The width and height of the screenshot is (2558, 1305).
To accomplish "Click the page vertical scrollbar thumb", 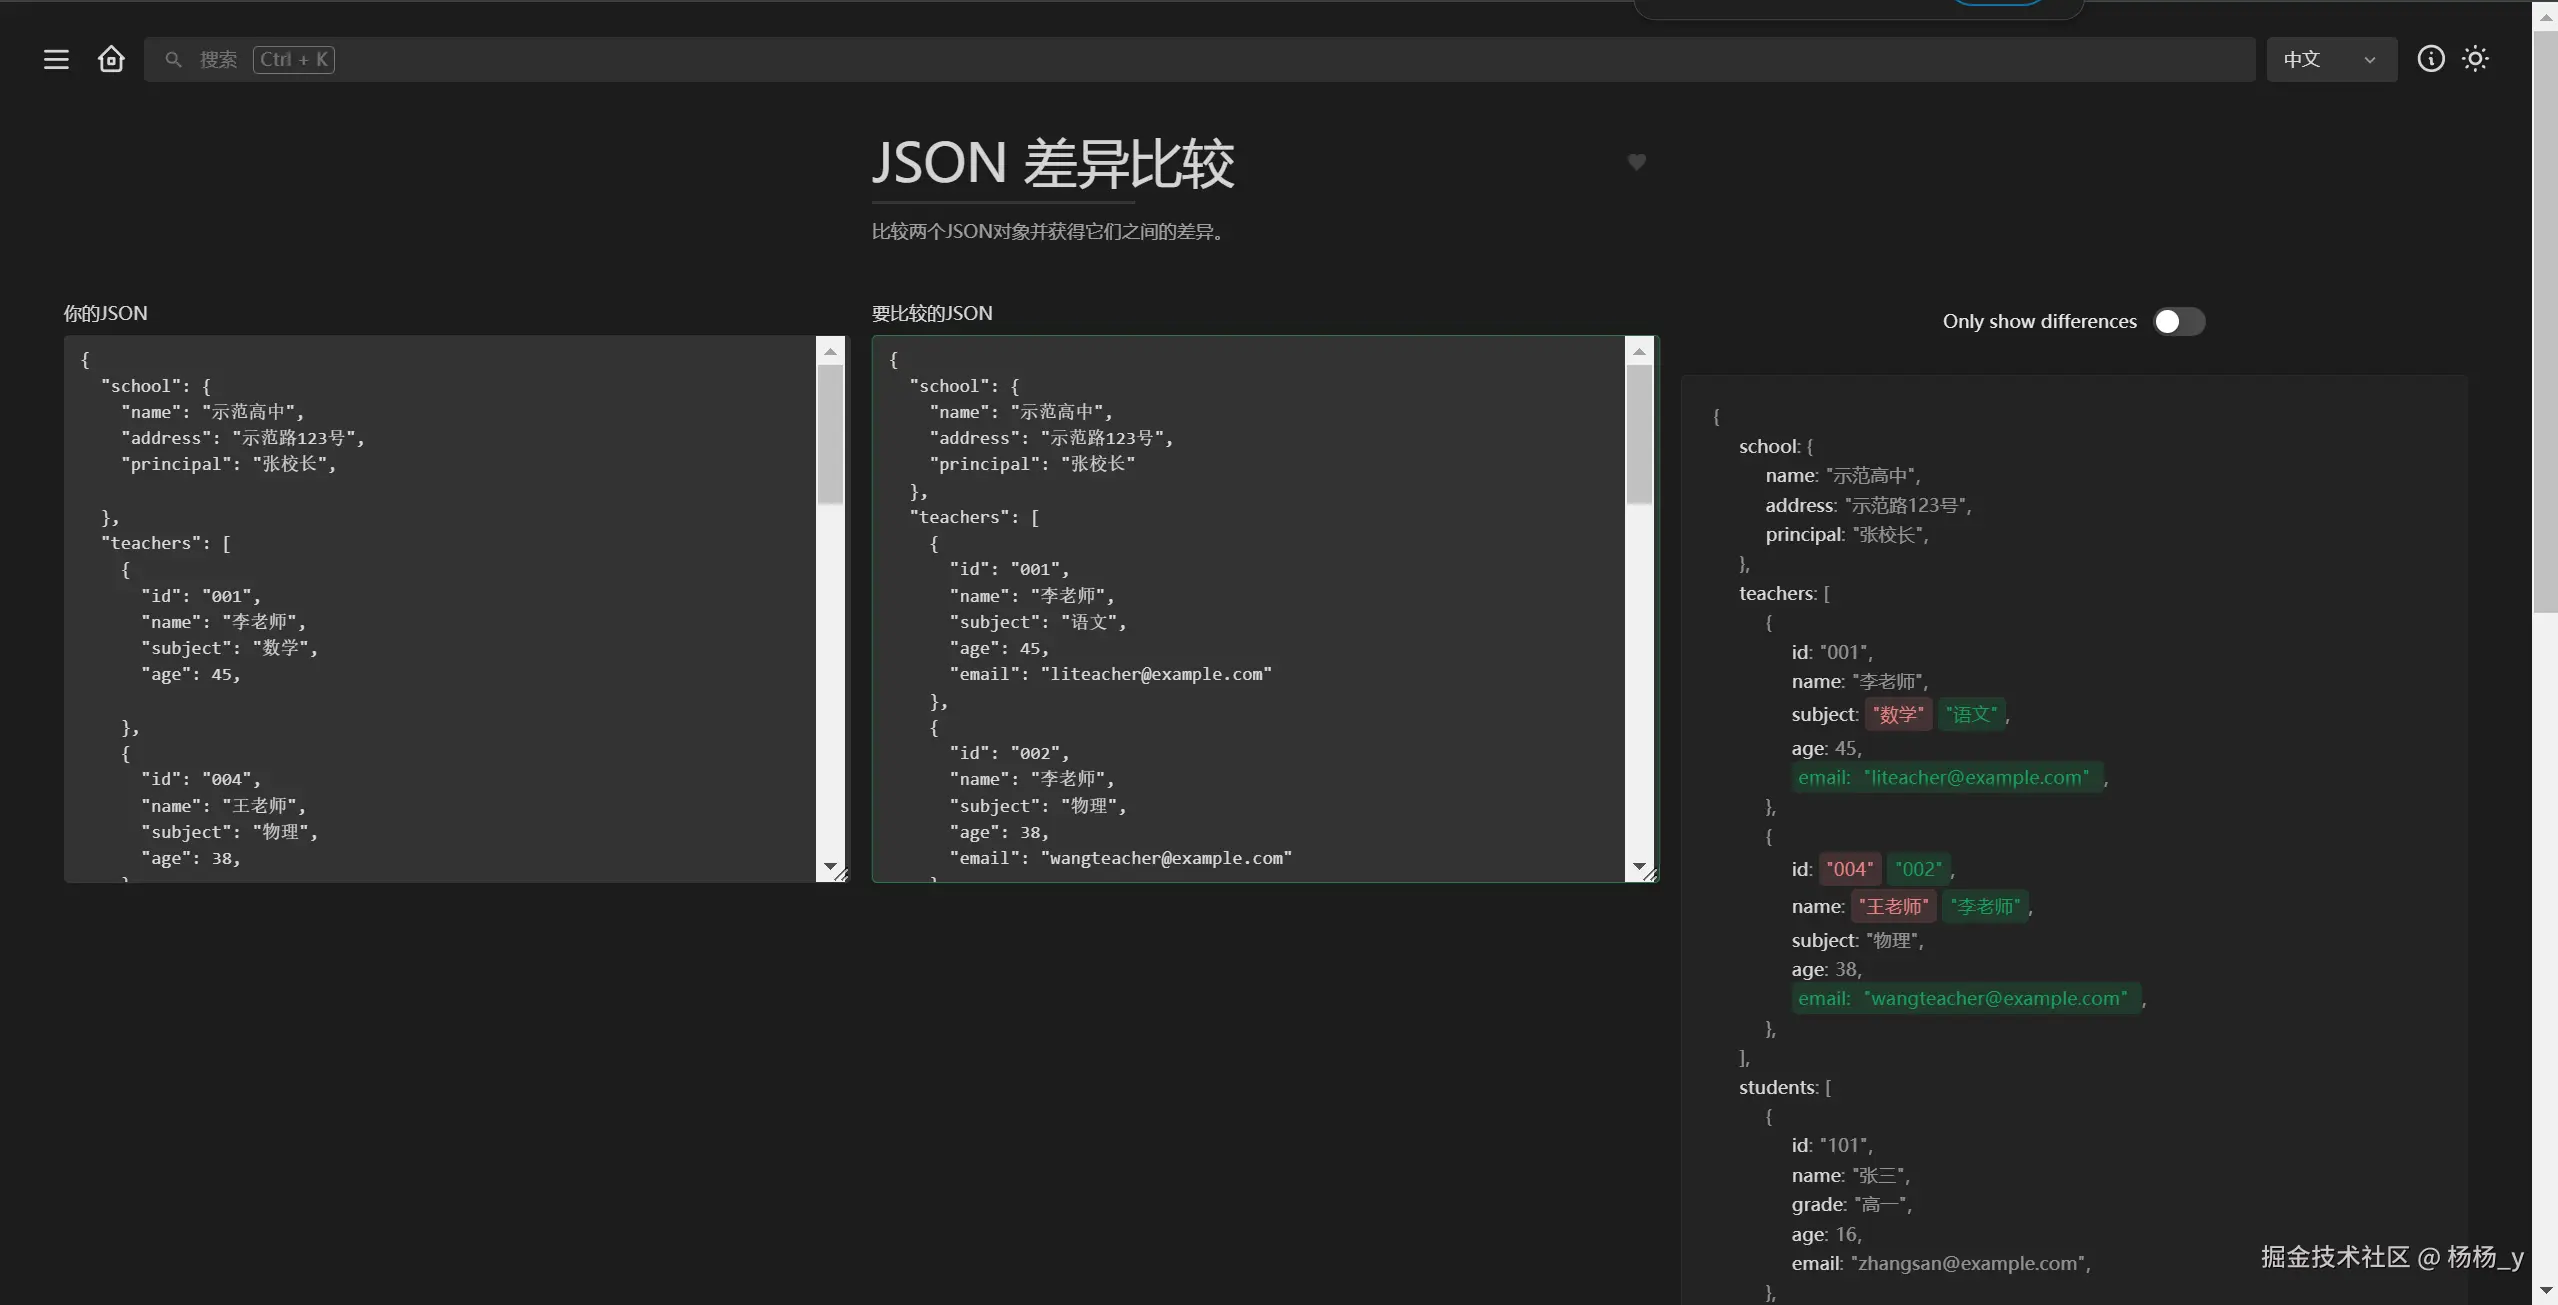I will (2545, 320).
